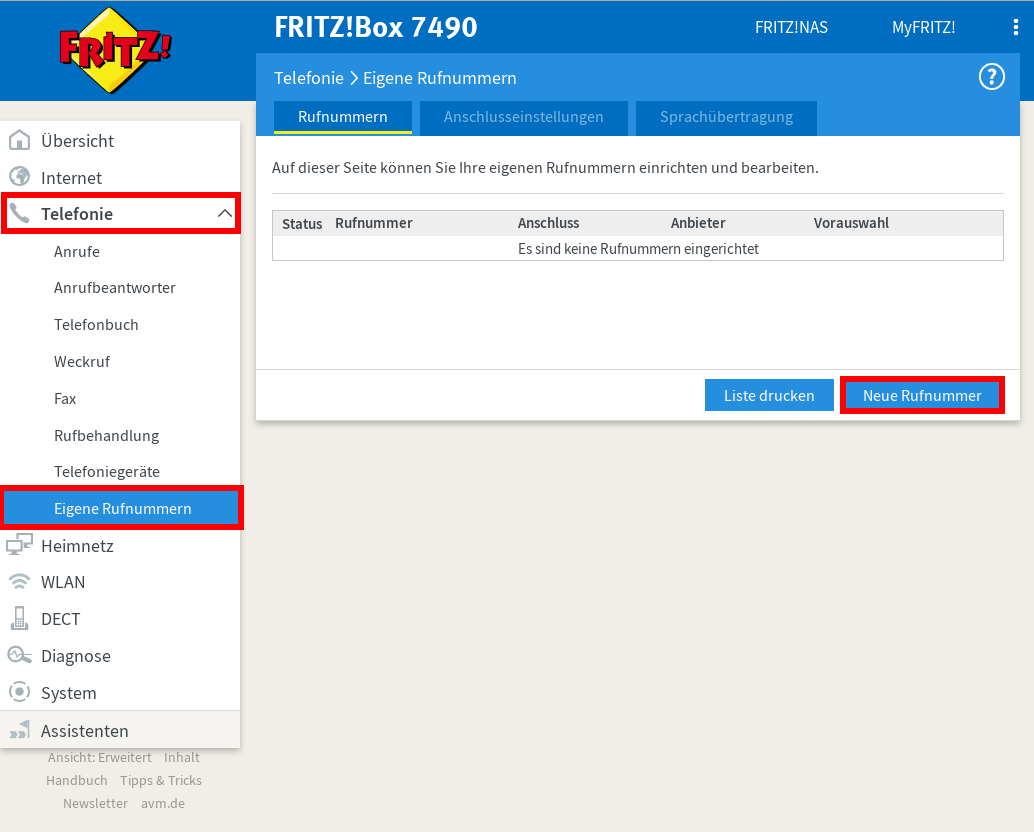1034x832 pixels.
Task: Click the Heimnetz network icon
Action: 19,545
